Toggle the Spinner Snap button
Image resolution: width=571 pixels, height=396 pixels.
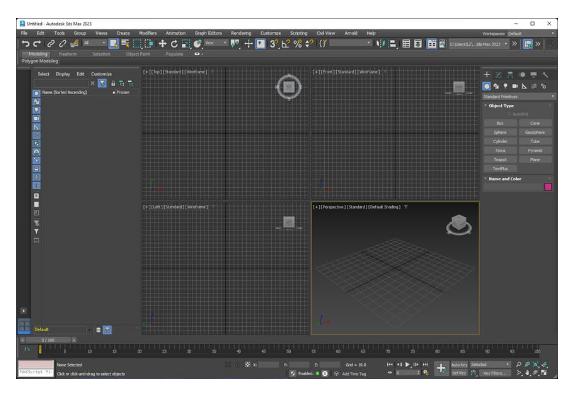[310, 44]
